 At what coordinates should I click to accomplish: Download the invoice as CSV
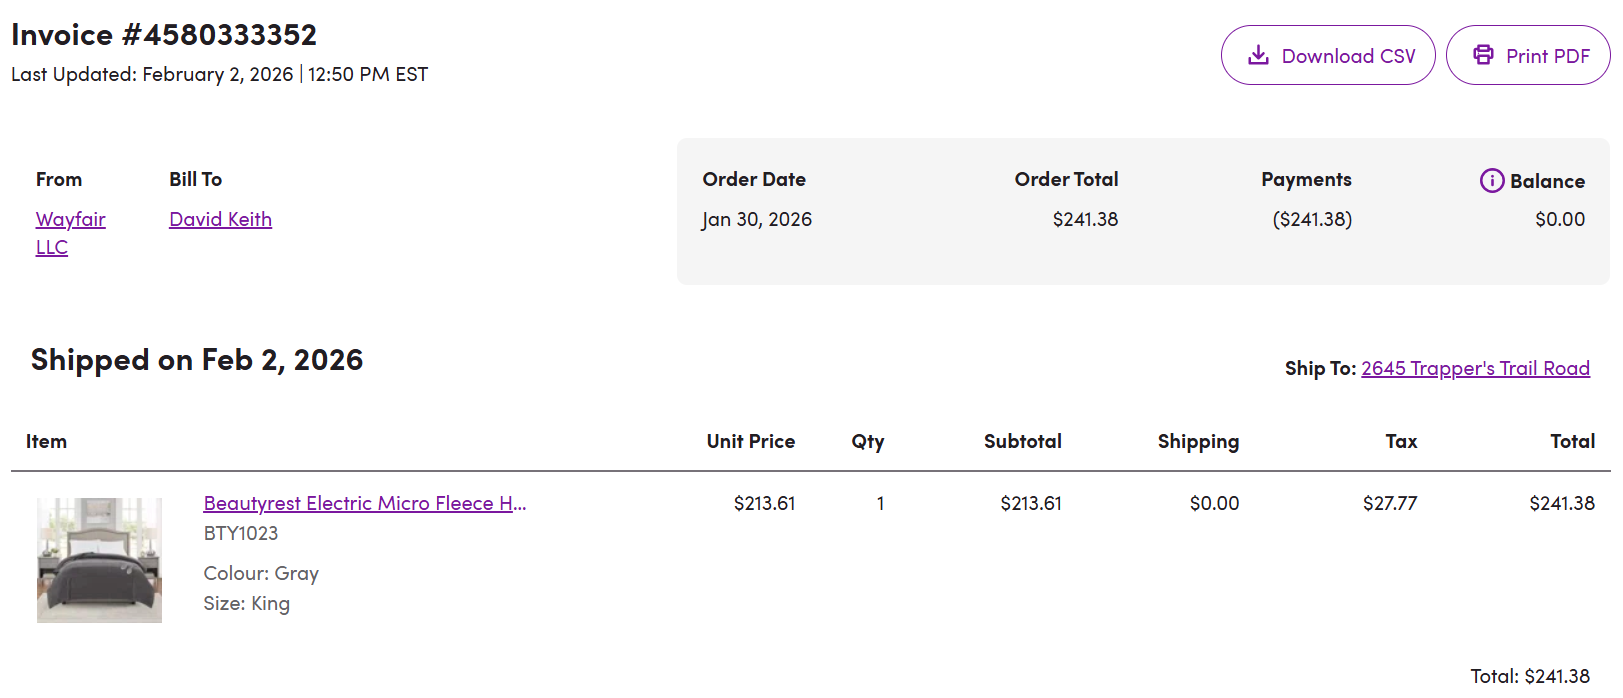tap(1328, 55)
